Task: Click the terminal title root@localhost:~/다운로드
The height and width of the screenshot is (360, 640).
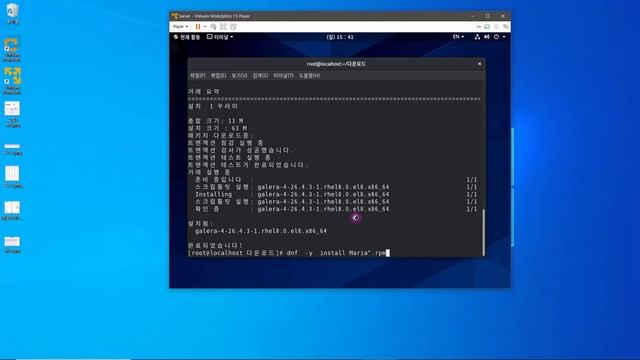Action: 336,64
